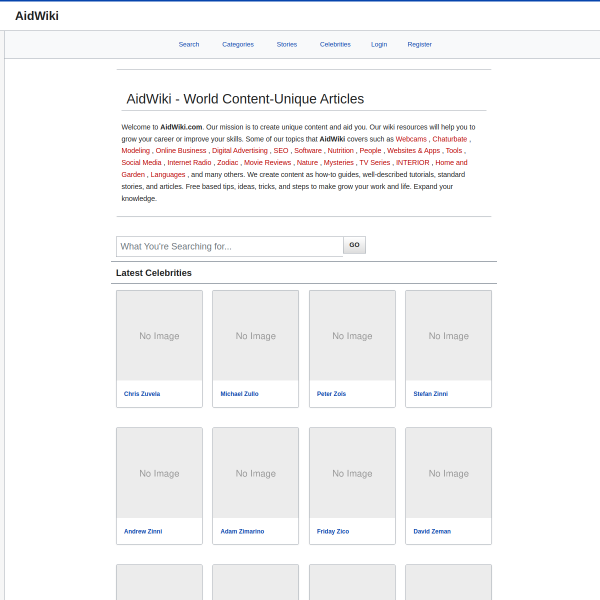
Task: Open the TV Series topic link
Action: coord(374,163)
